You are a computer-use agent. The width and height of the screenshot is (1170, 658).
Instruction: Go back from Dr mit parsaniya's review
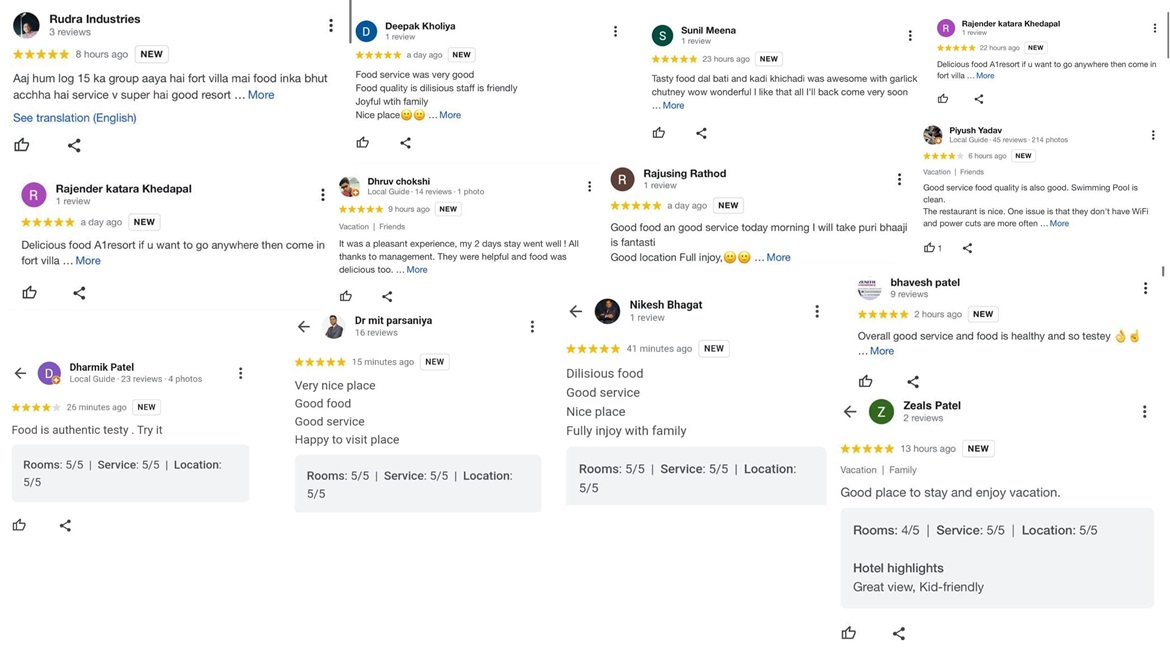coord(304,327)
